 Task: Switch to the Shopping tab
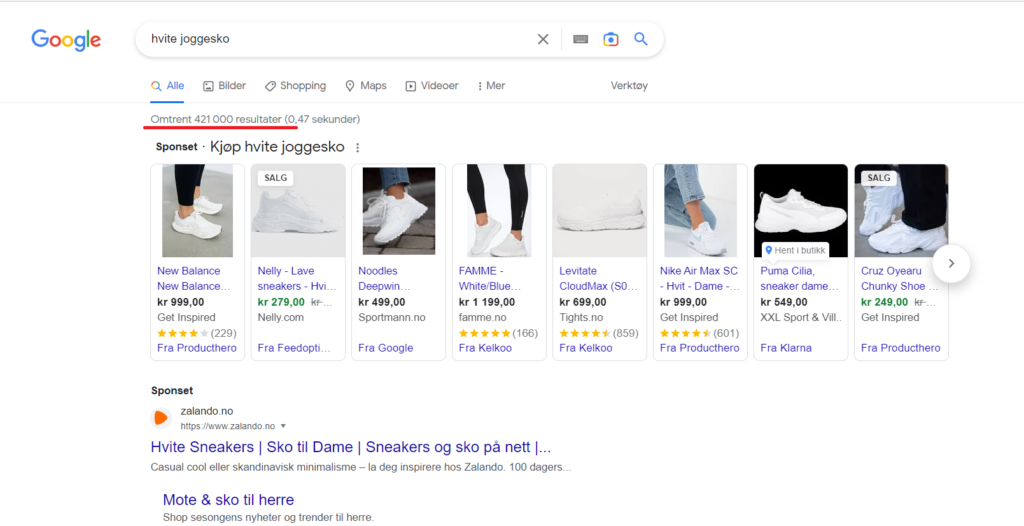coord(295,86)
